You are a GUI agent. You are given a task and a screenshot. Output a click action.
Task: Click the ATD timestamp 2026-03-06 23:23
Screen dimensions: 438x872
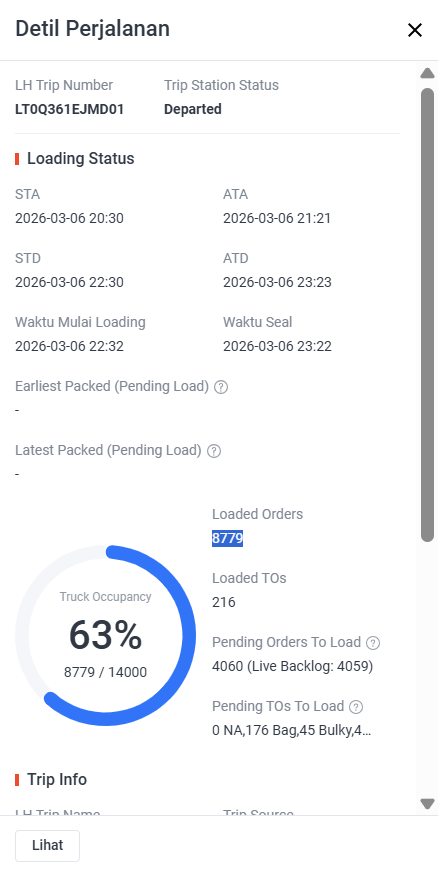click(x=277, y=283)
